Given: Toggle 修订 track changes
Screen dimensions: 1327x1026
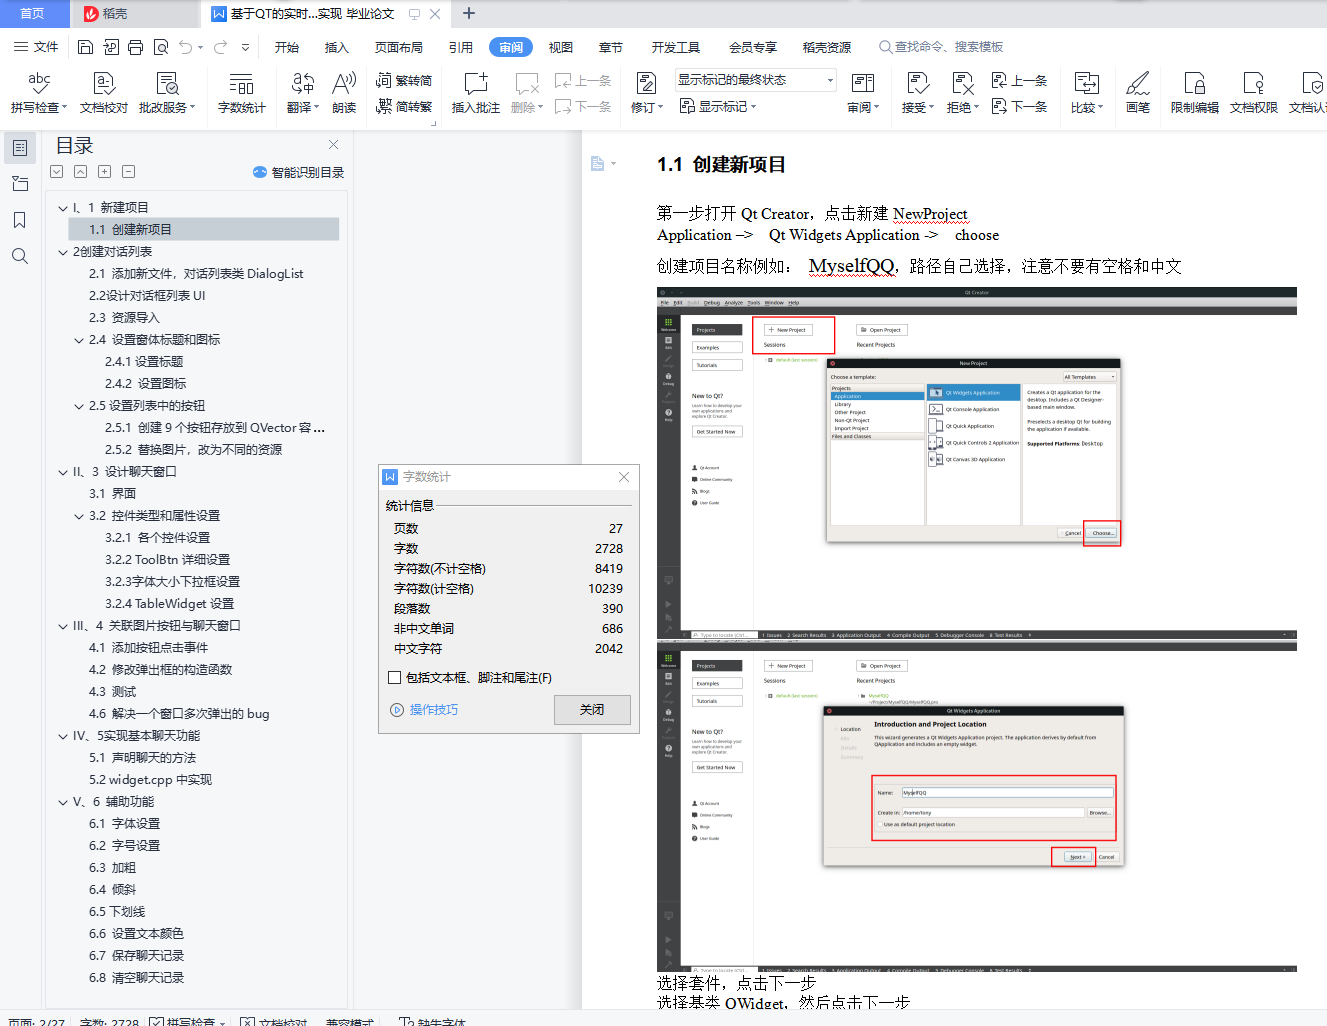Looking at the screenshot, I should (x=647, y=92).
